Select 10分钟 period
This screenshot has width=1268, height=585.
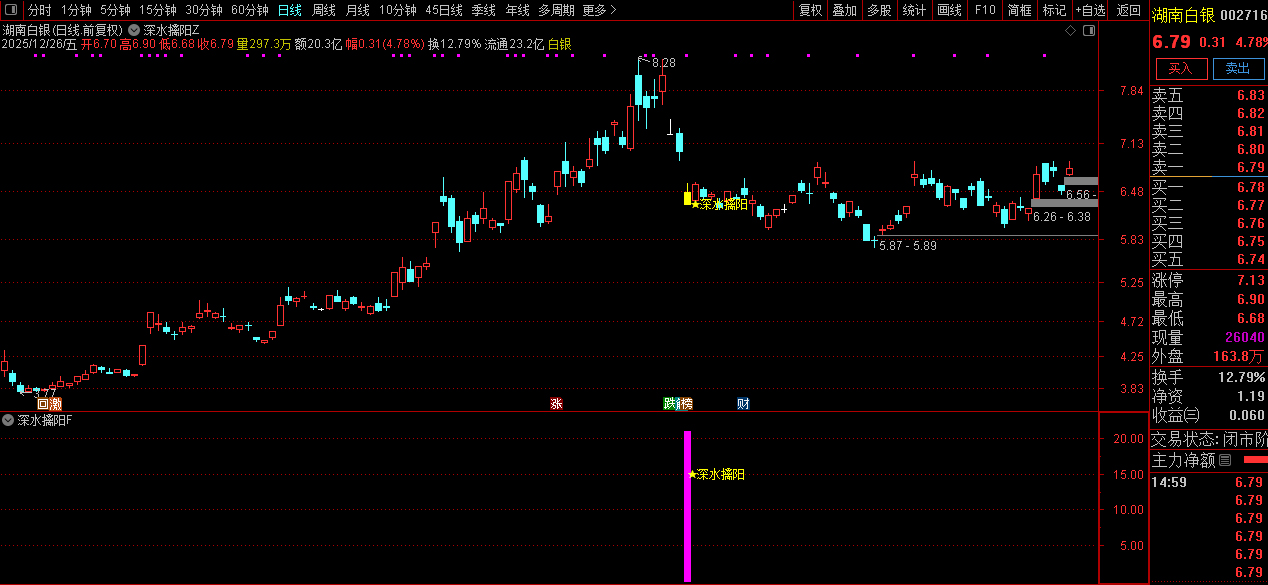coord(397,10)
